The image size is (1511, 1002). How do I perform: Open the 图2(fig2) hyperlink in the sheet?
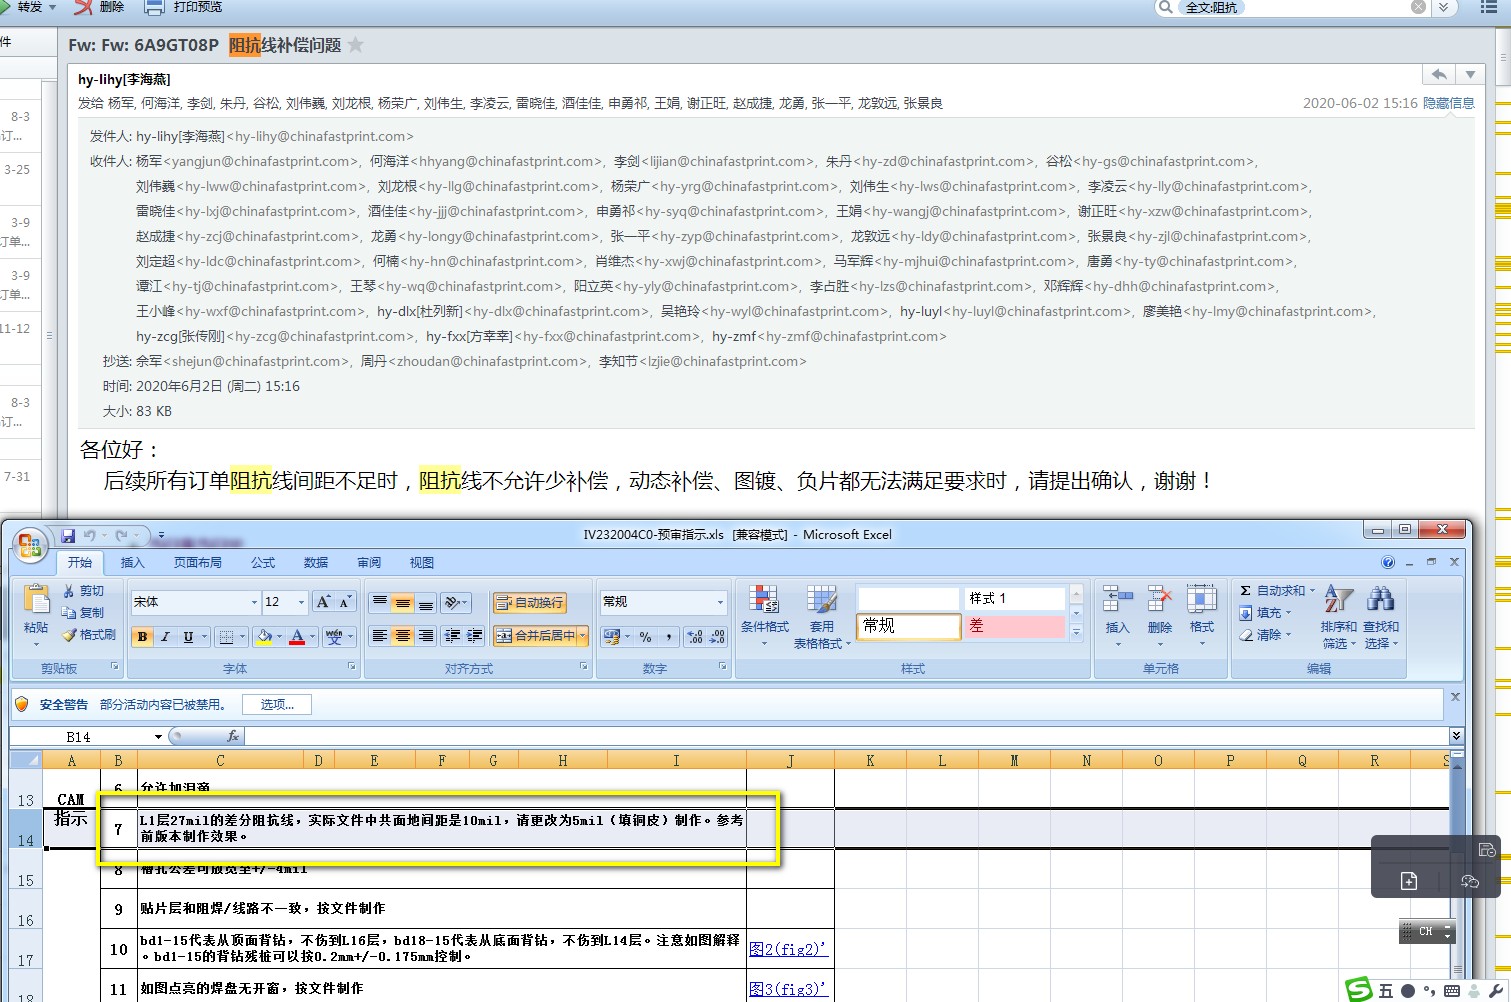pos(788,948)
